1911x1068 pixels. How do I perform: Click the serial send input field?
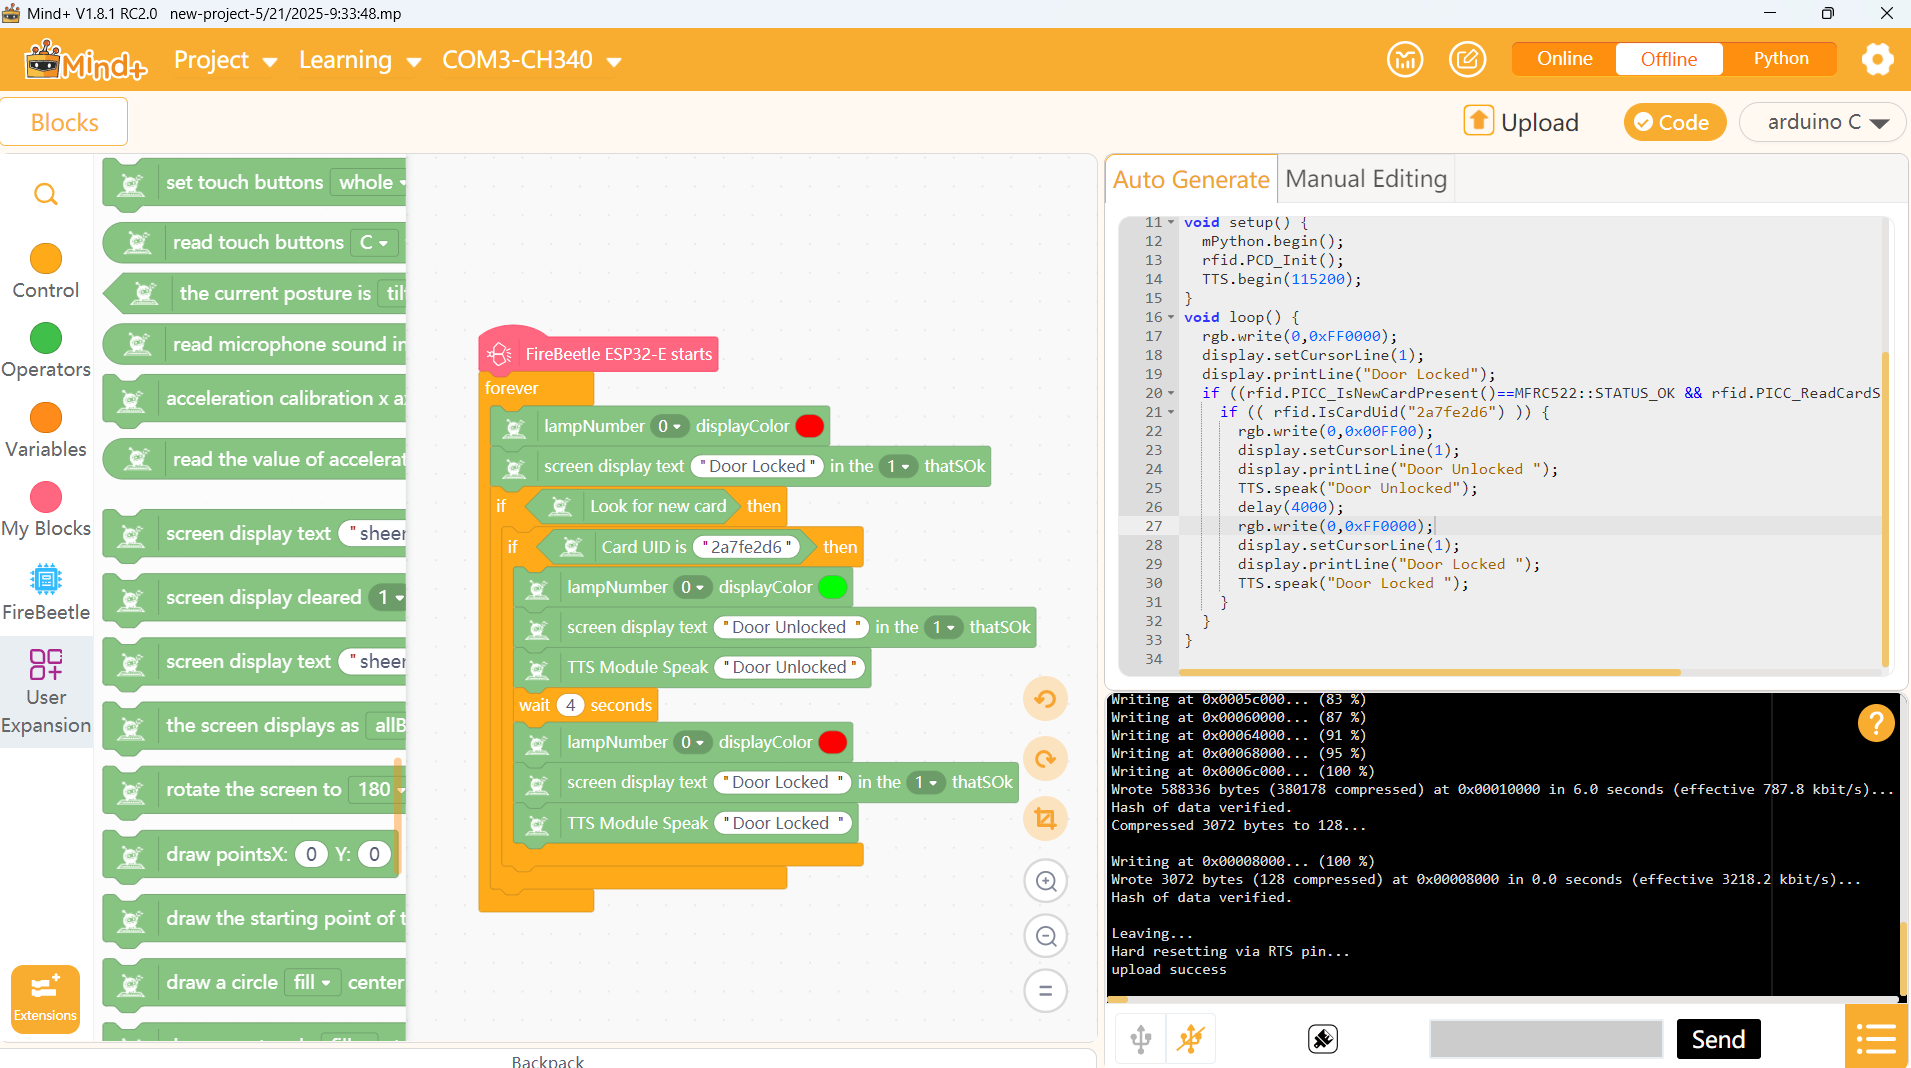tap(1546, 1039)
